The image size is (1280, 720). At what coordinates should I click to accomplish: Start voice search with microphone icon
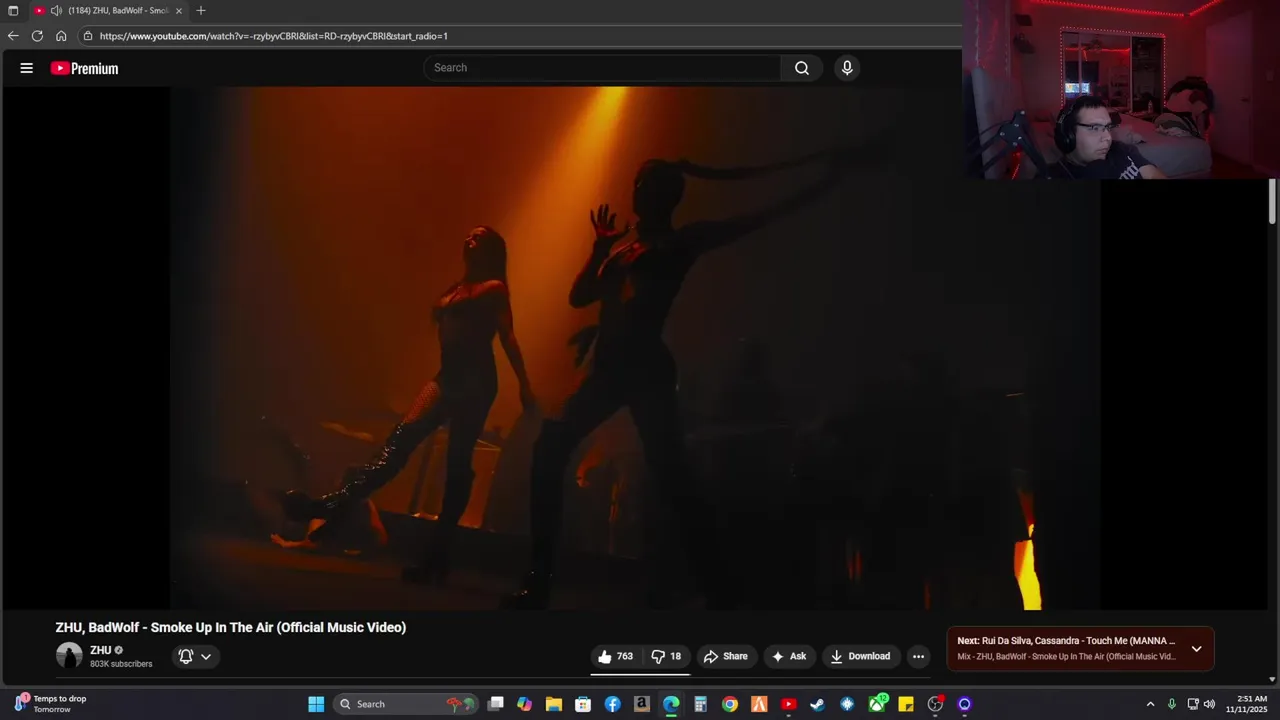click(847, 68)
